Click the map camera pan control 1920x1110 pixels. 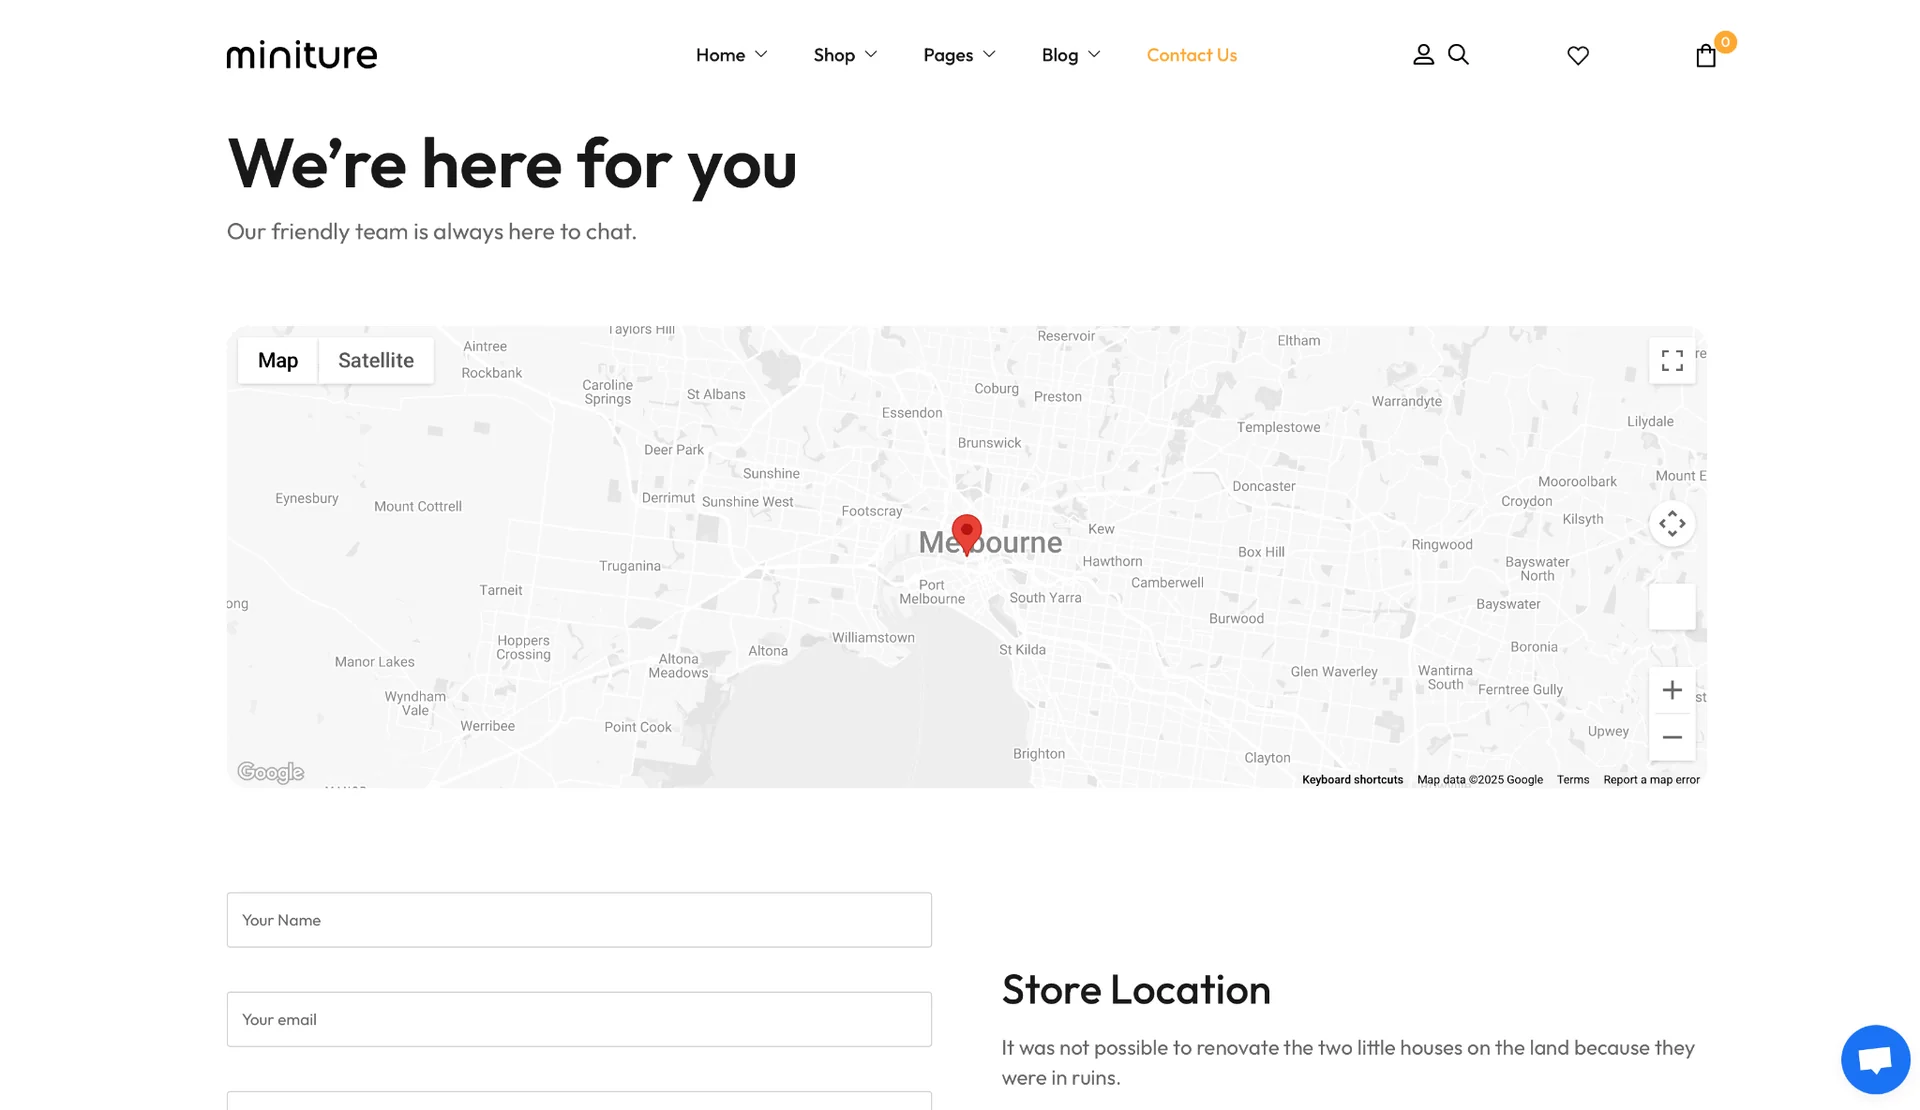pos(1672,524)
